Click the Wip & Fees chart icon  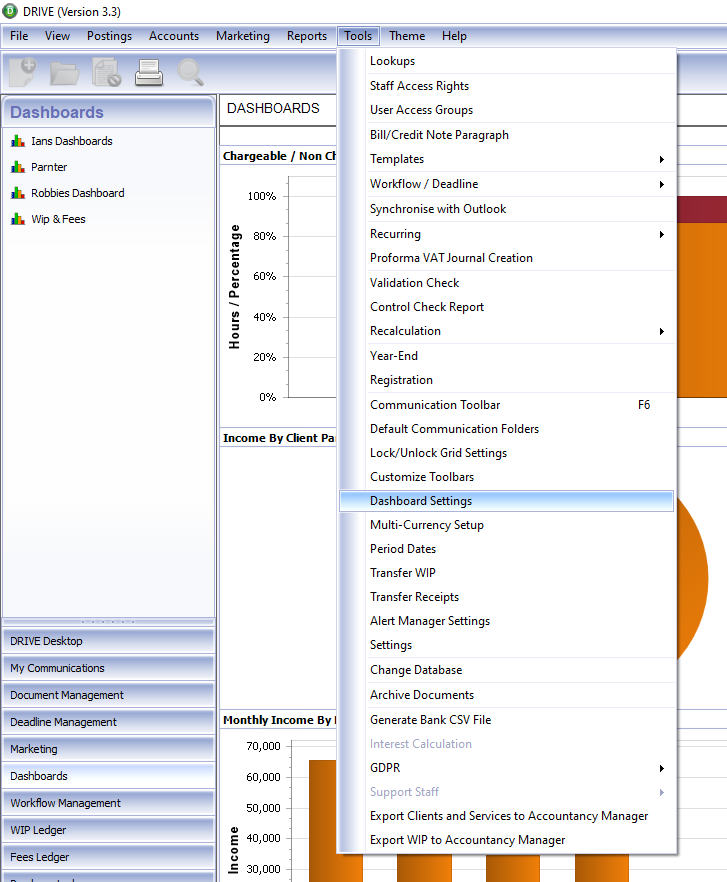point(18,219)
